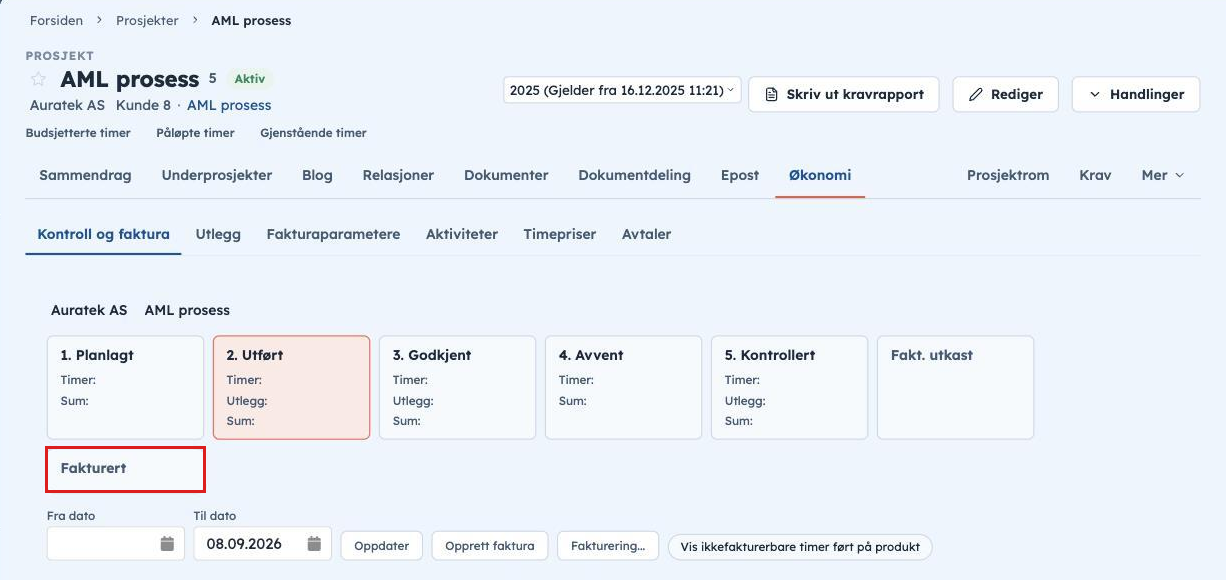Switch to the Sammendrag tab
The height and width of the screenshot is (580, 1226).
(x=85, y=175)
